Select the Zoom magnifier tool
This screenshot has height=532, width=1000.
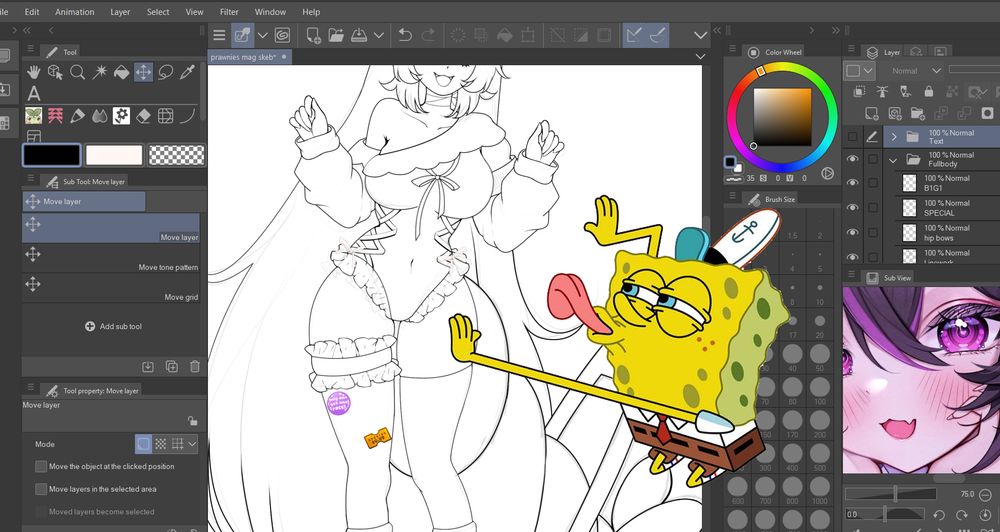[x=77, y=72]
